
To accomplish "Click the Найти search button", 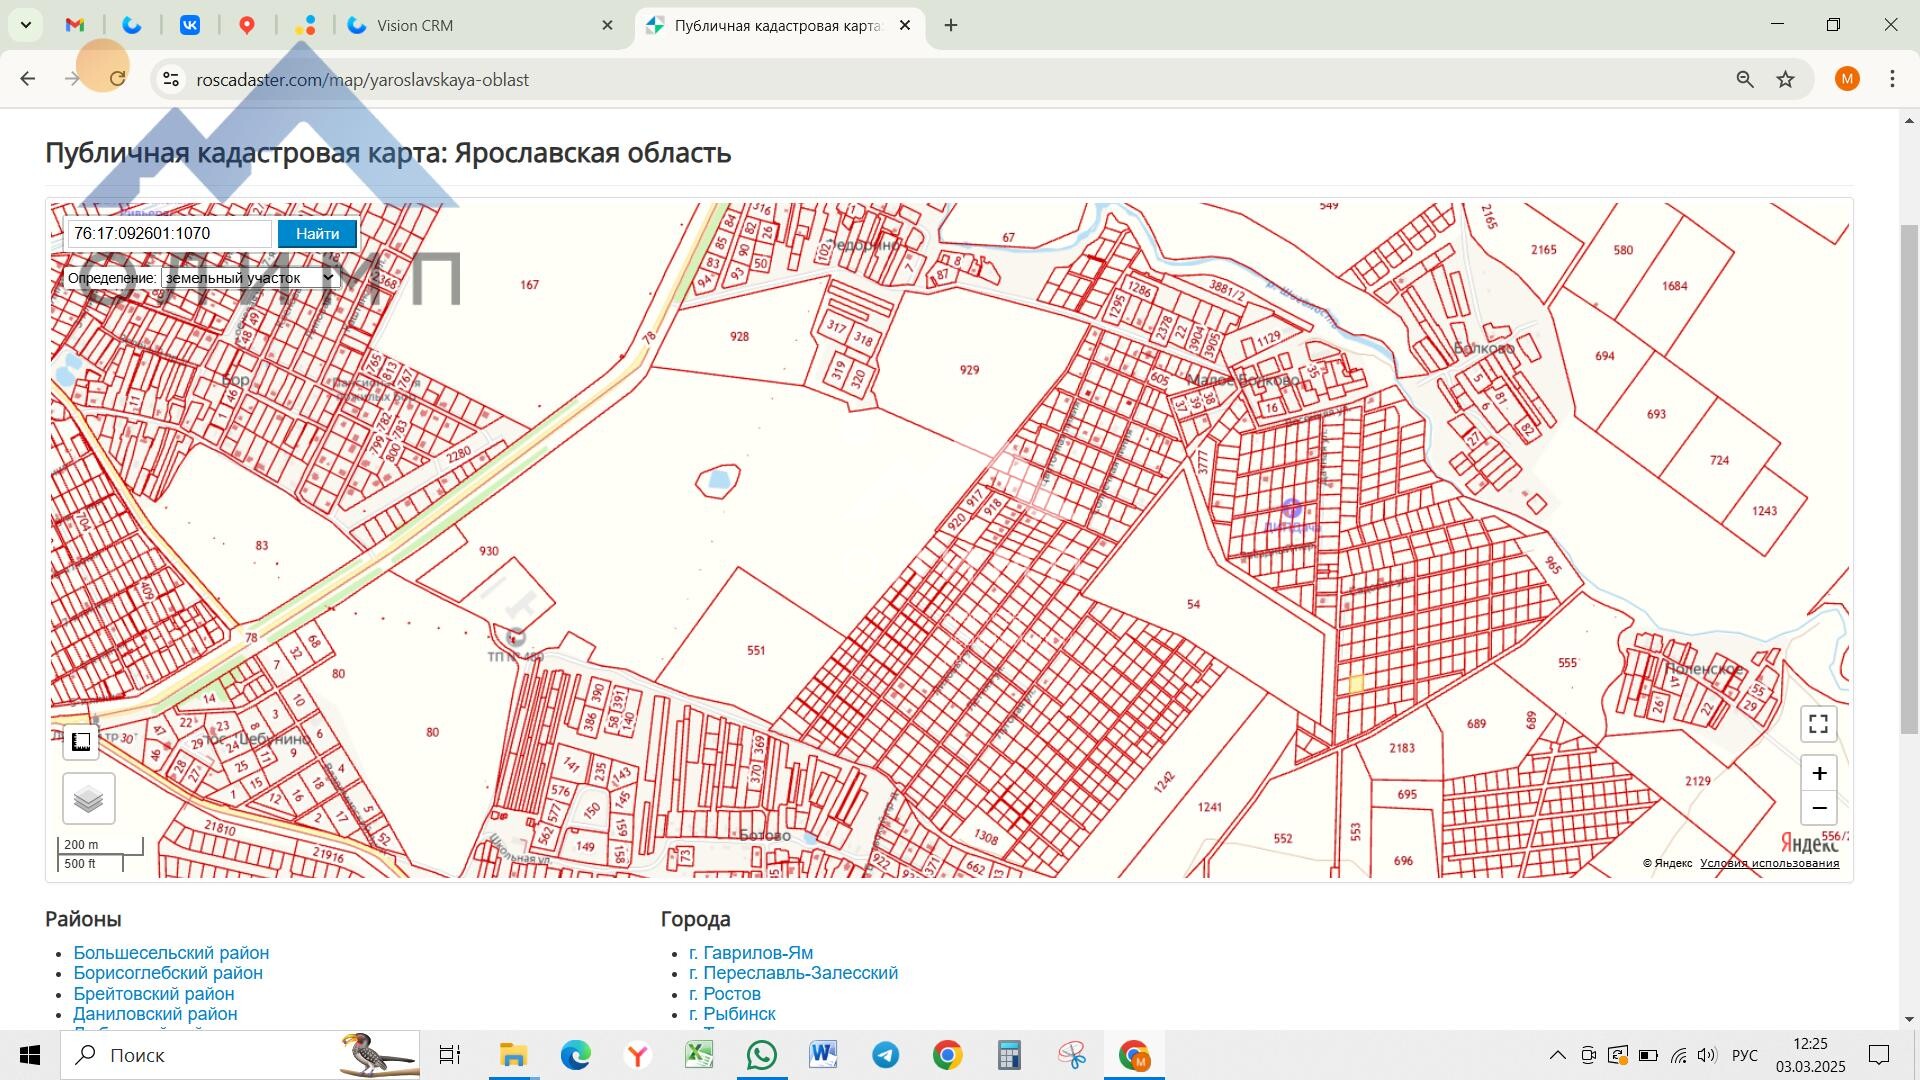I will [x=317, y=233].
